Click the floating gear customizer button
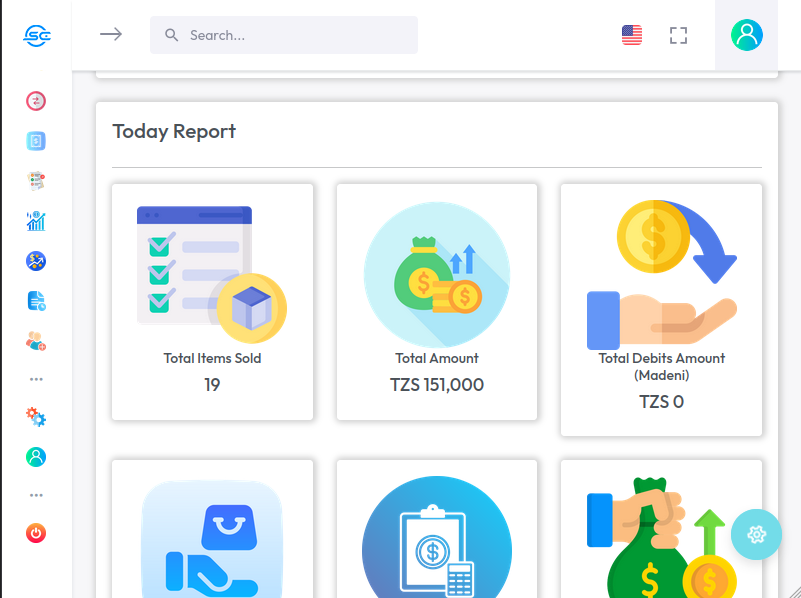The image size is (801, 598). 756,534
